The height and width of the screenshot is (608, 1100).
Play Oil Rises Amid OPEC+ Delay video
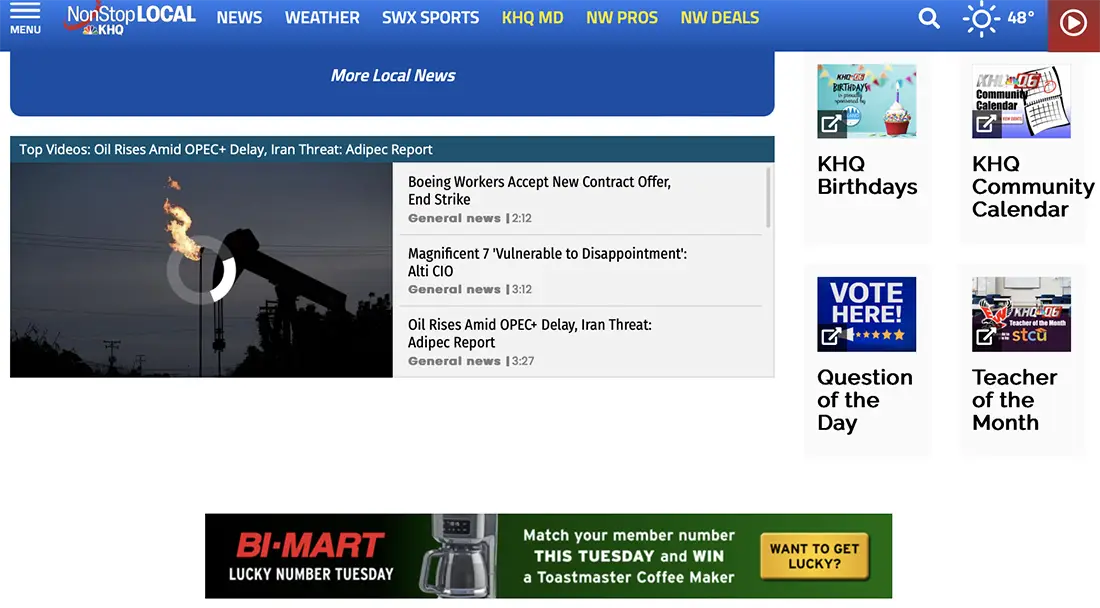point(530,333)
